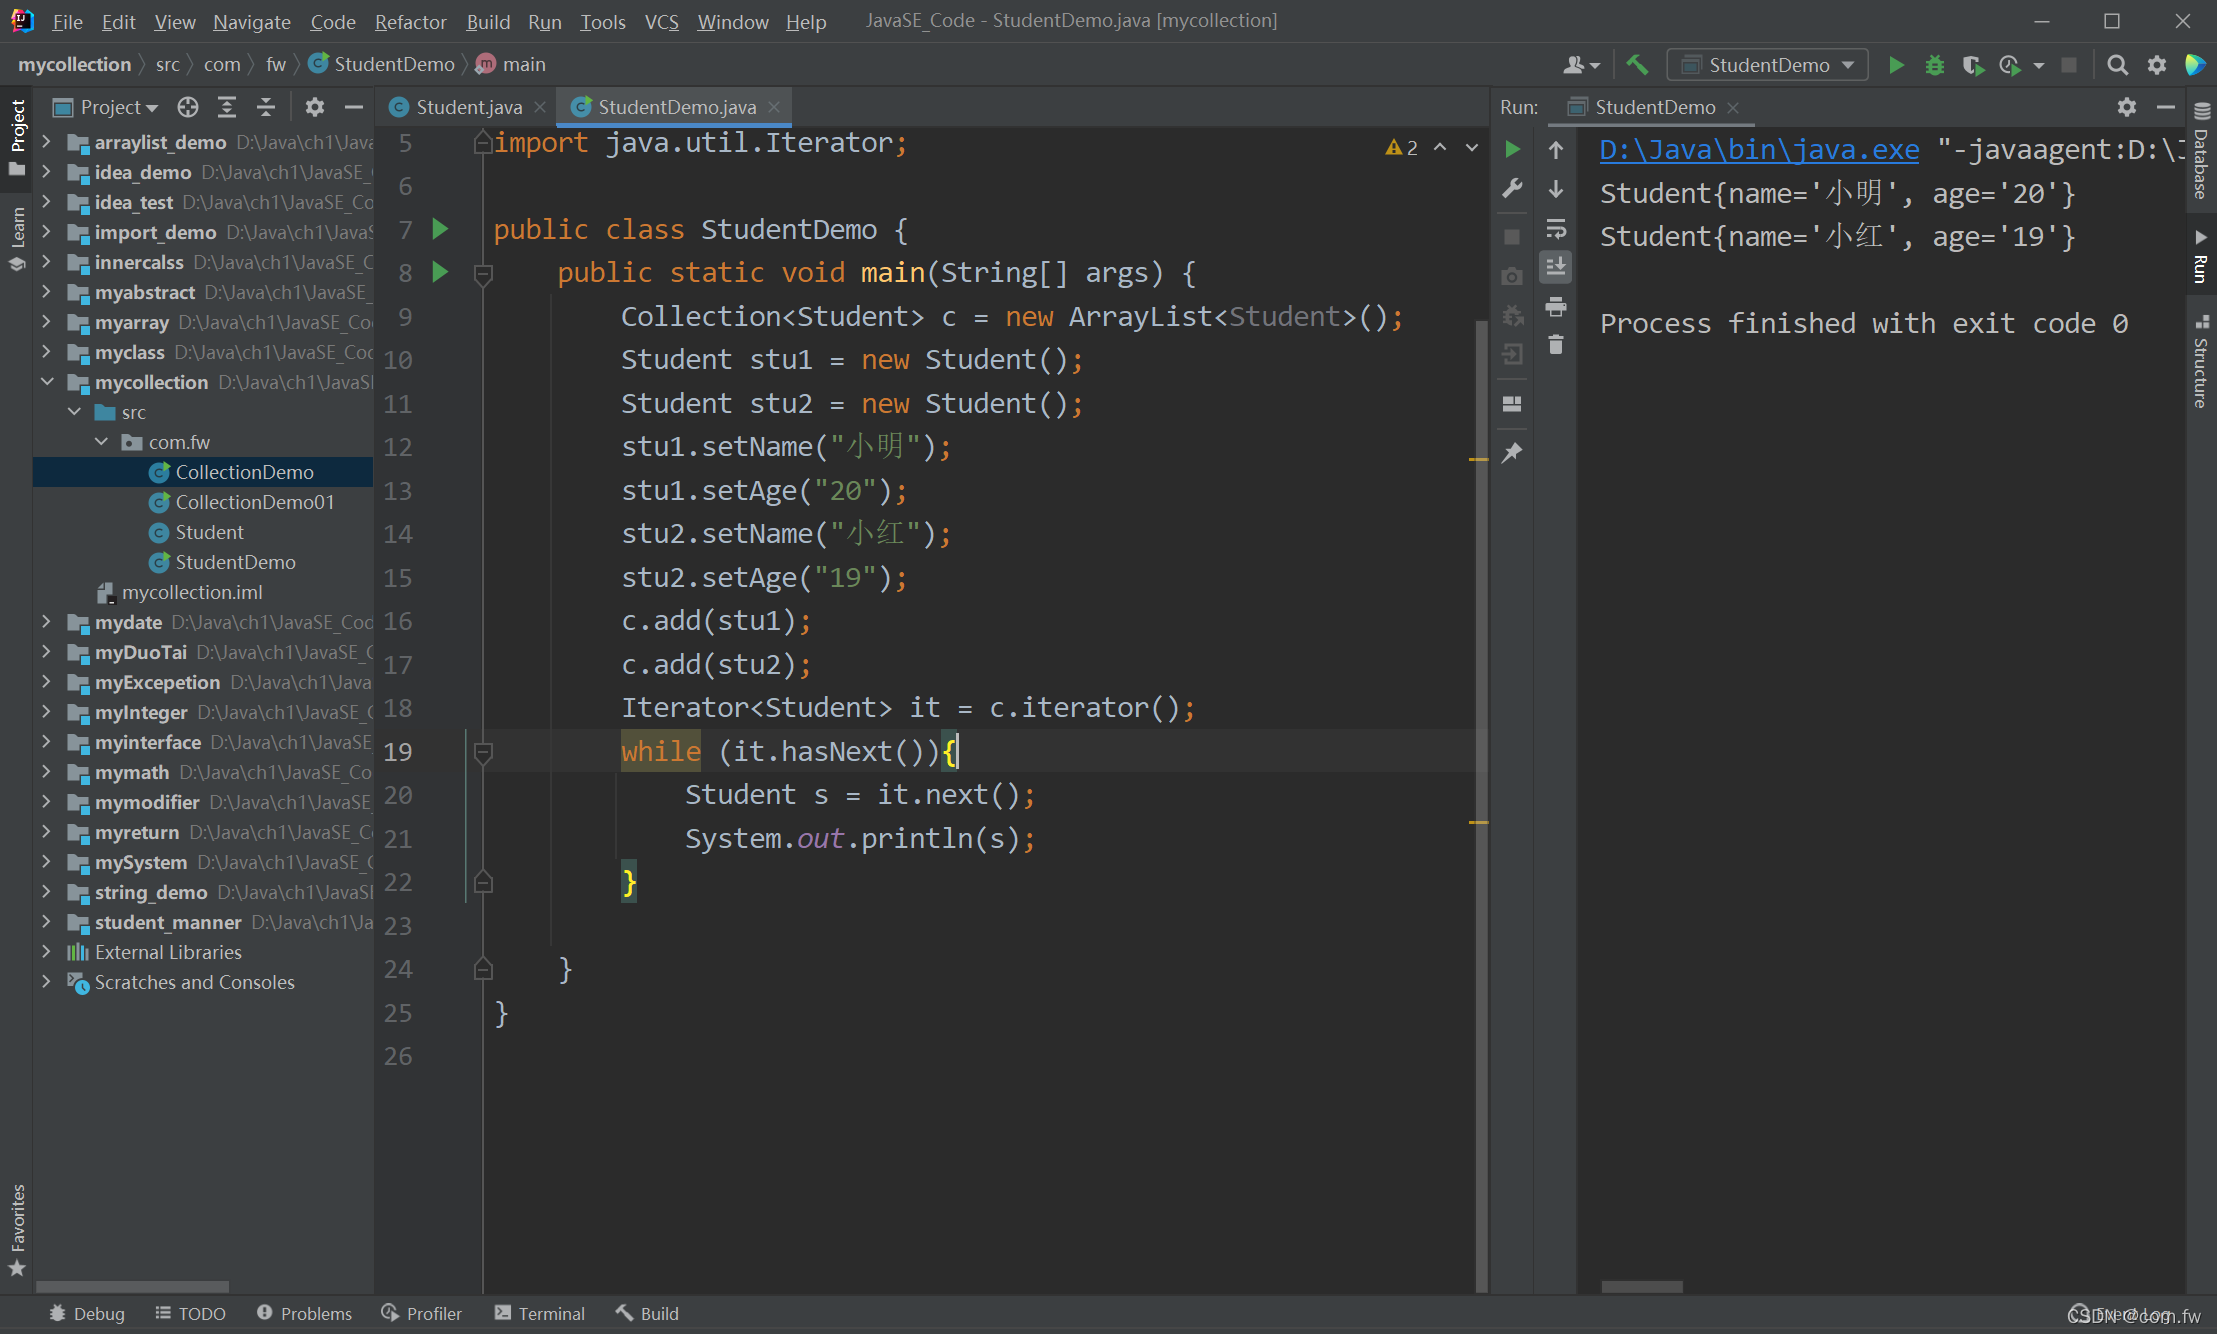Rerun StudentDemo in the Run panel
The width and height of the screenshot is (2217, 1334).
pyautogui.click(x=1513, y=150)
